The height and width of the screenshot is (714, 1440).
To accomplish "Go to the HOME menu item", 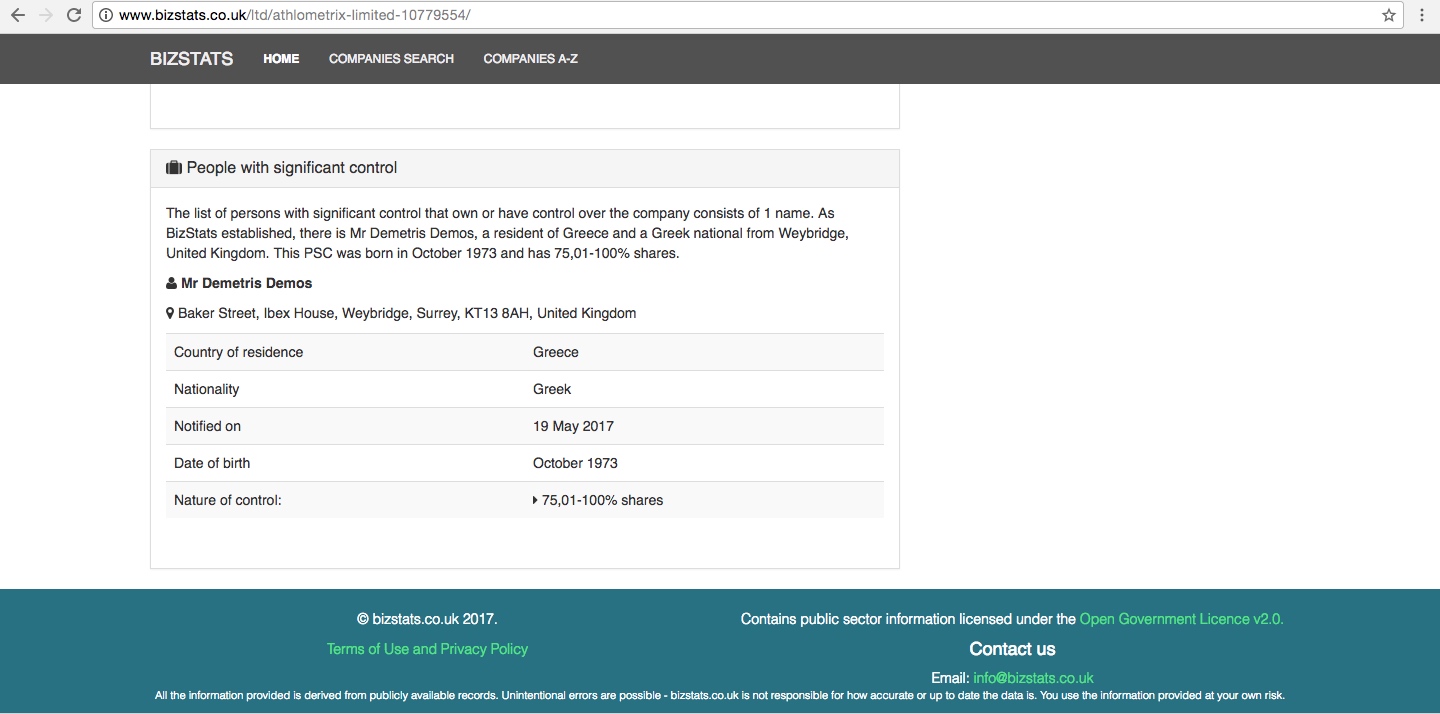I will click(281, 59).
